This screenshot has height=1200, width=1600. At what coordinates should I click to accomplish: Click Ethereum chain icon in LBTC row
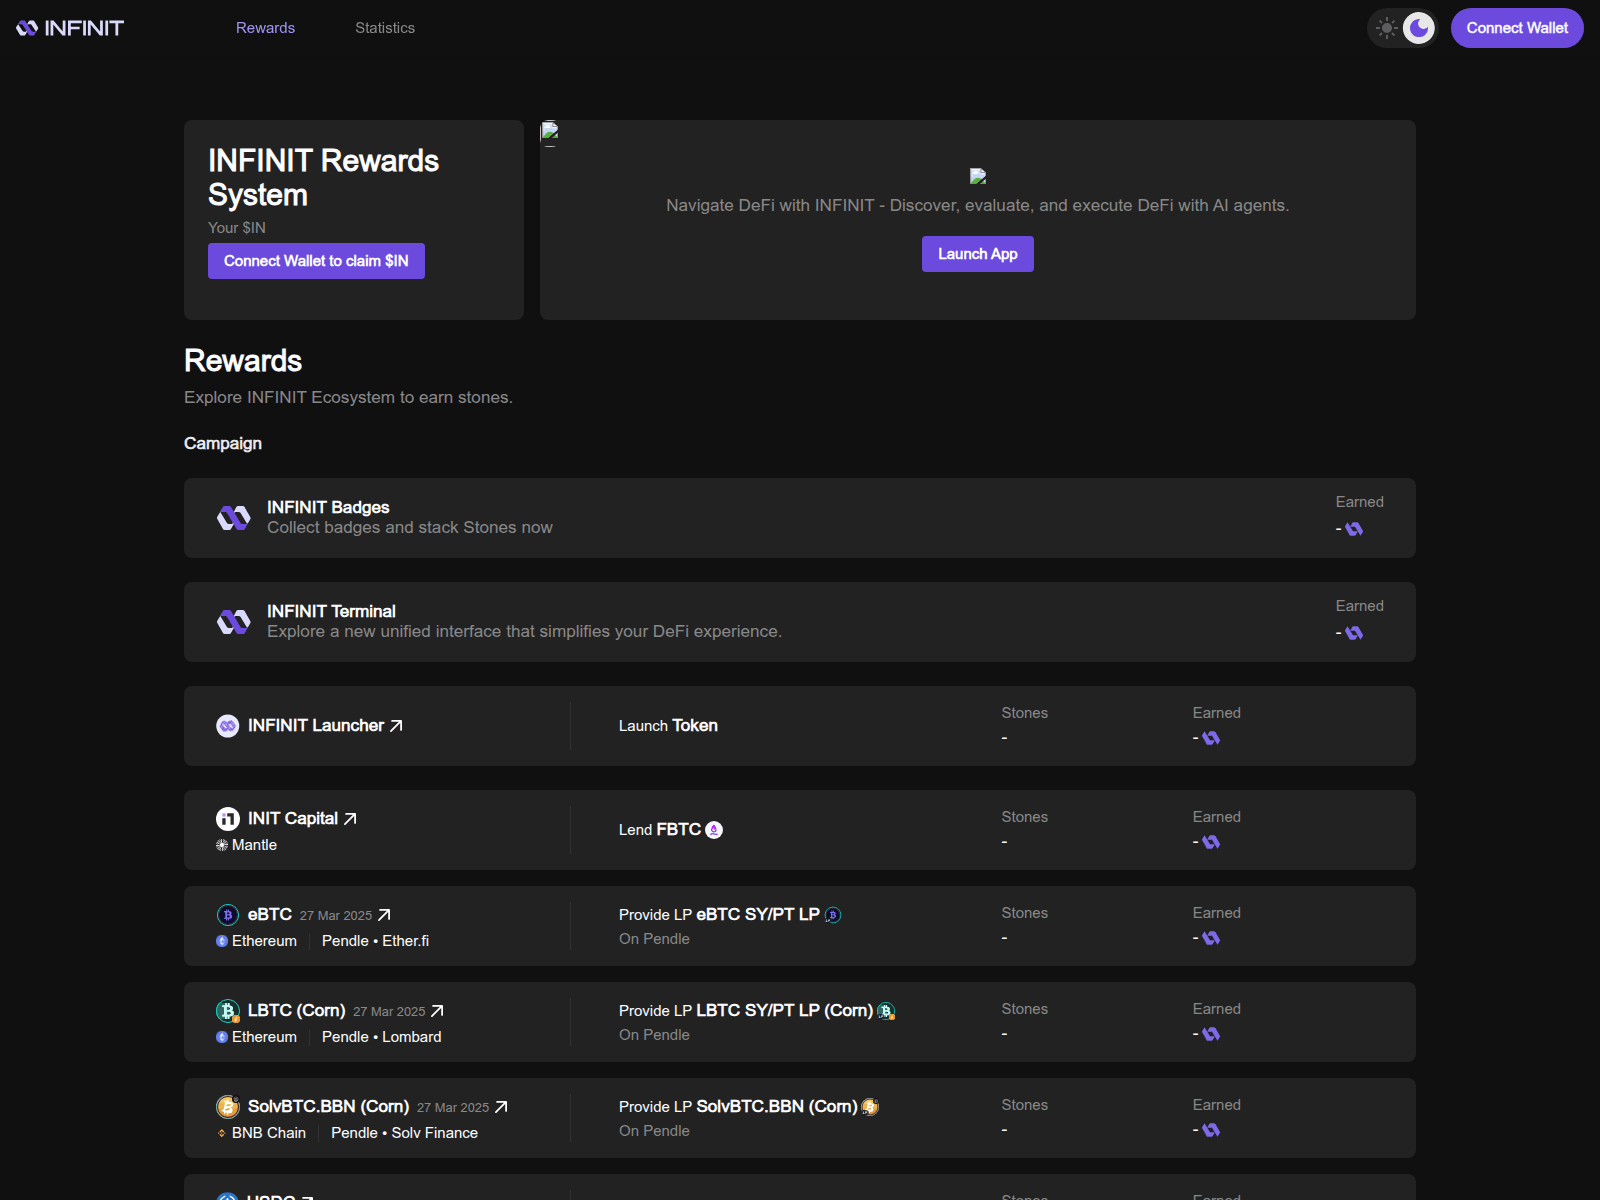click(222, 1037)
